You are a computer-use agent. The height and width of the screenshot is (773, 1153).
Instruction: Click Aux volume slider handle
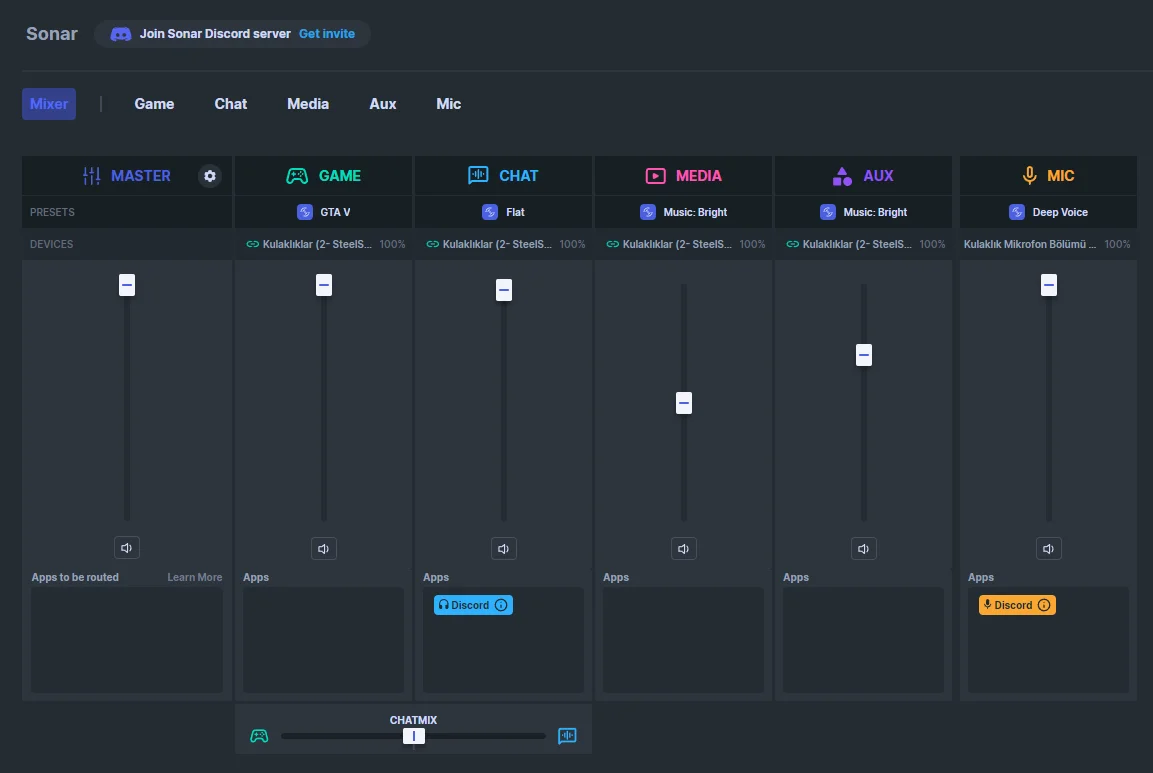point(864,355)
